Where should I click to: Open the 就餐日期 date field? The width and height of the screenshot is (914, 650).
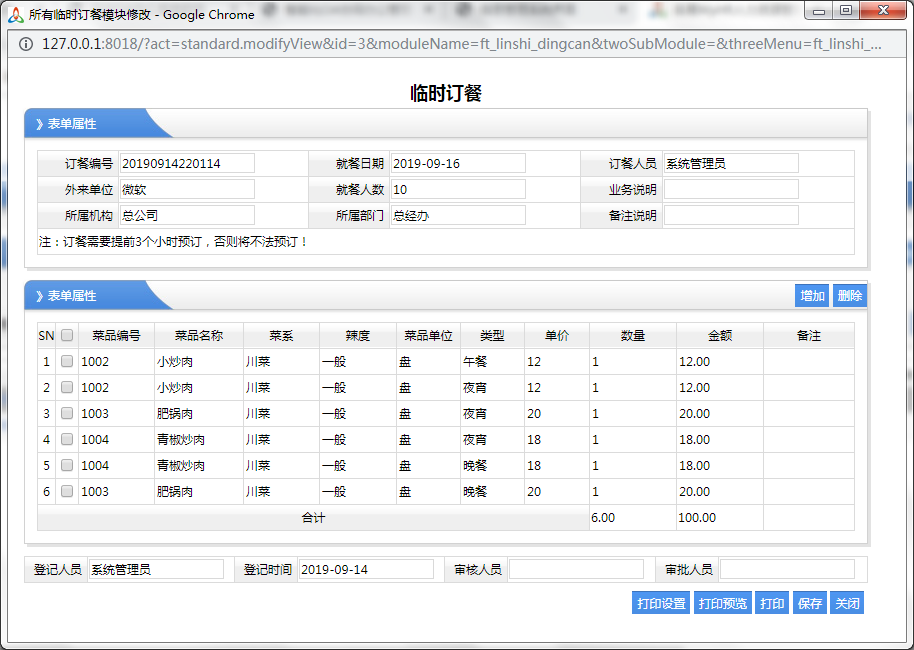[457, 163]
